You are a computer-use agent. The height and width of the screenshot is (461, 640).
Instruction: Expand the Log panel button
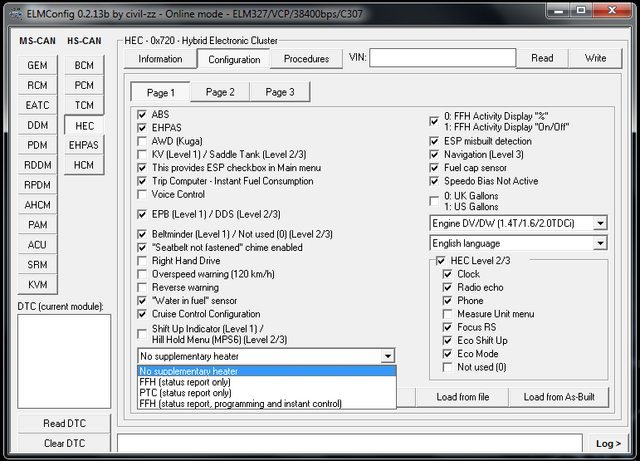tap(608, 444)
